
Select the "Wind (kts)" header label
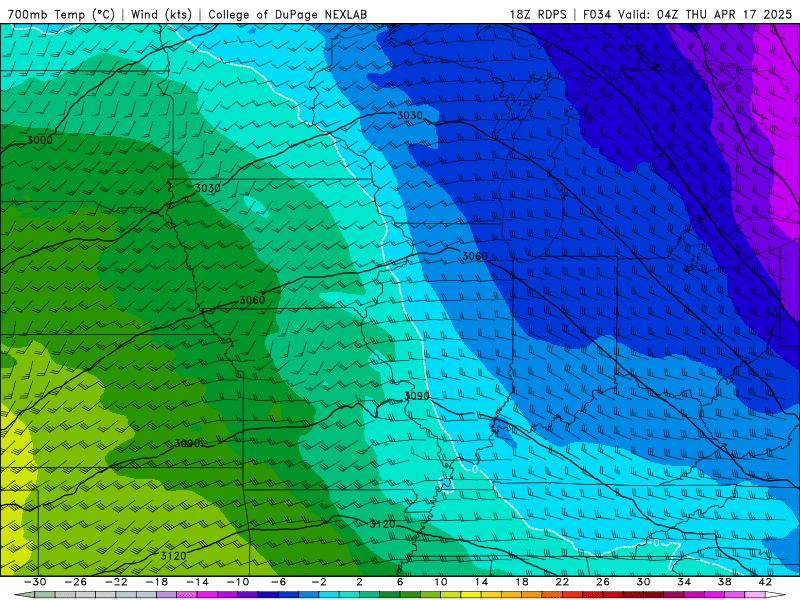[161, 14]
